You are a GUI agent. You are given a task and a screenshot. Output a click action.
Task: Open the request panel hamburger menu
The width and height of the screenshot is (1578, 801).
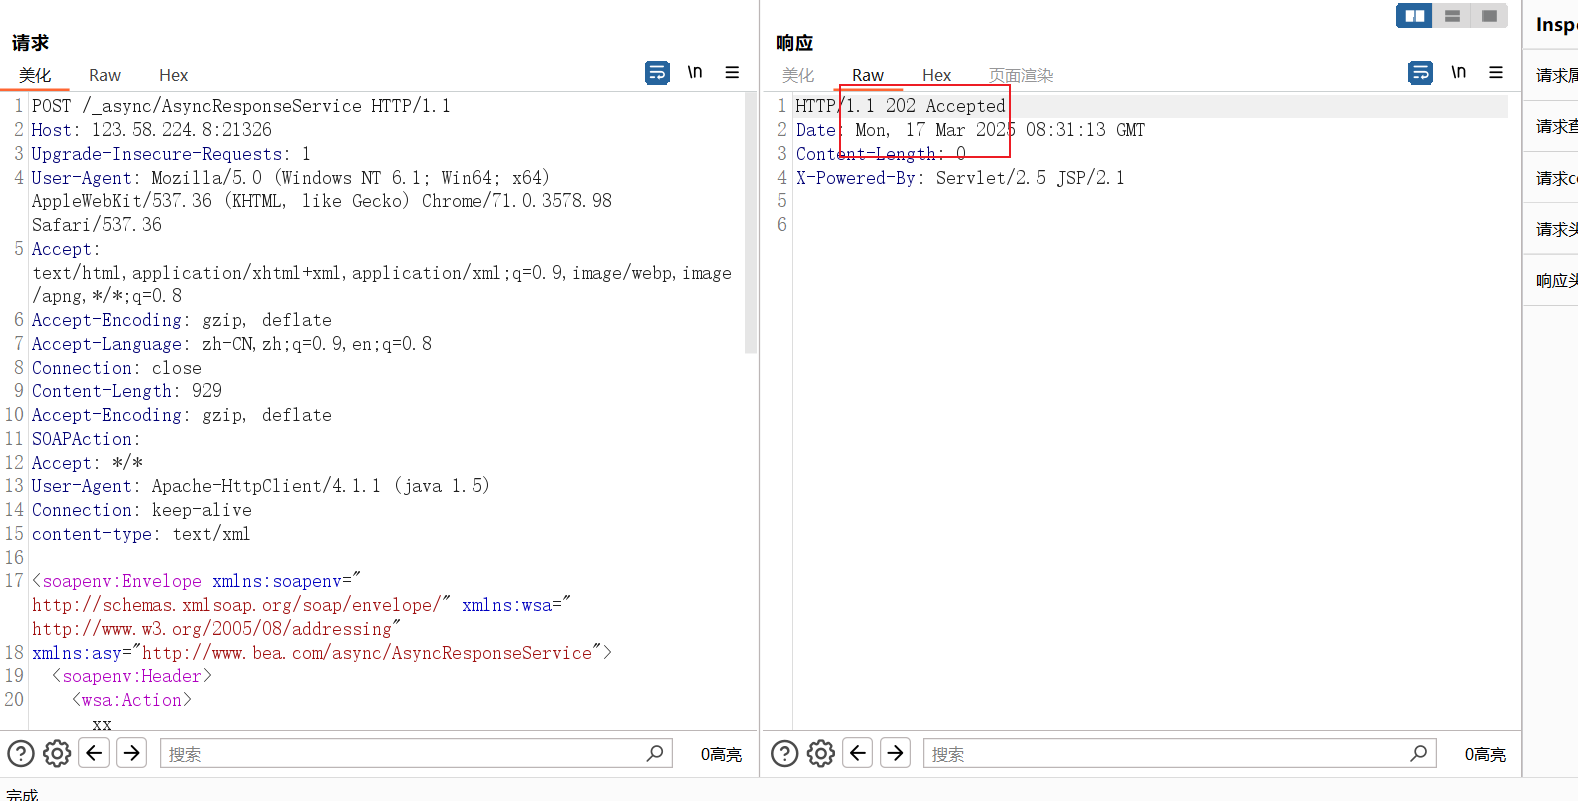click(732, 73)
